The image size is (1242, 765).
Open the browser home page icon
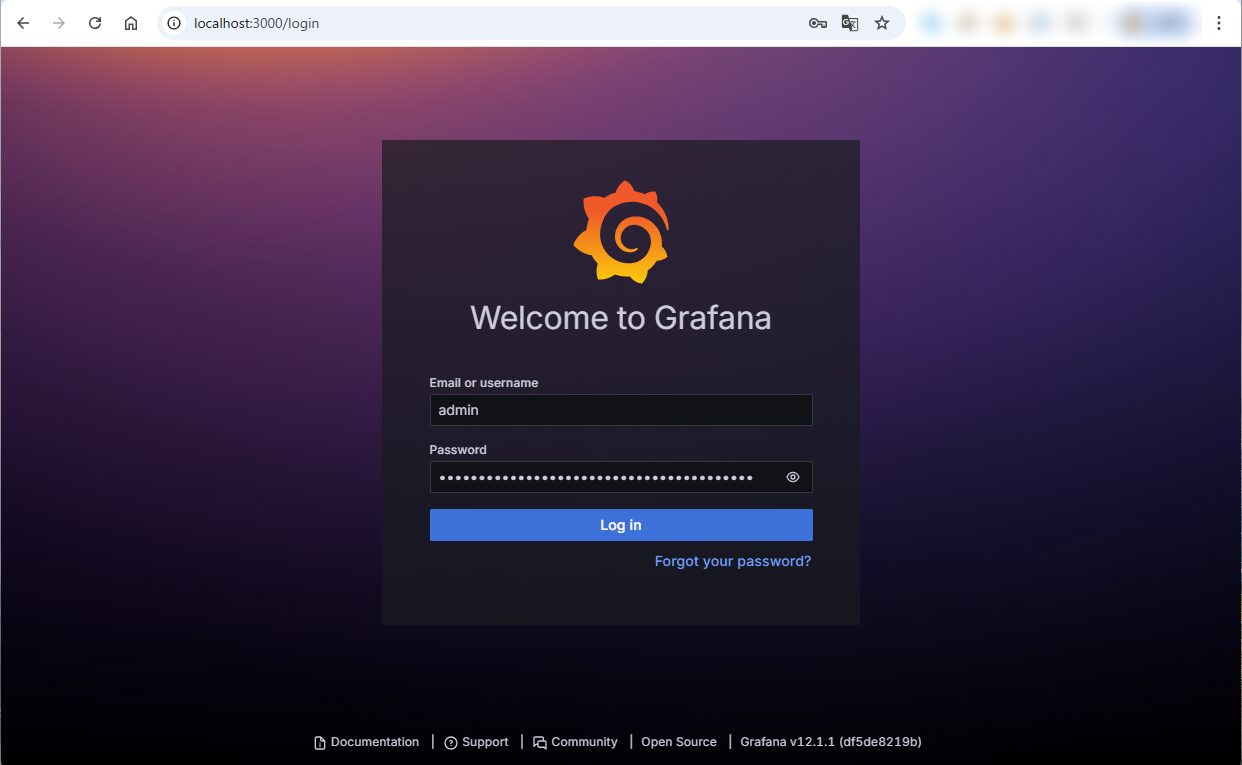coord(131,23)
